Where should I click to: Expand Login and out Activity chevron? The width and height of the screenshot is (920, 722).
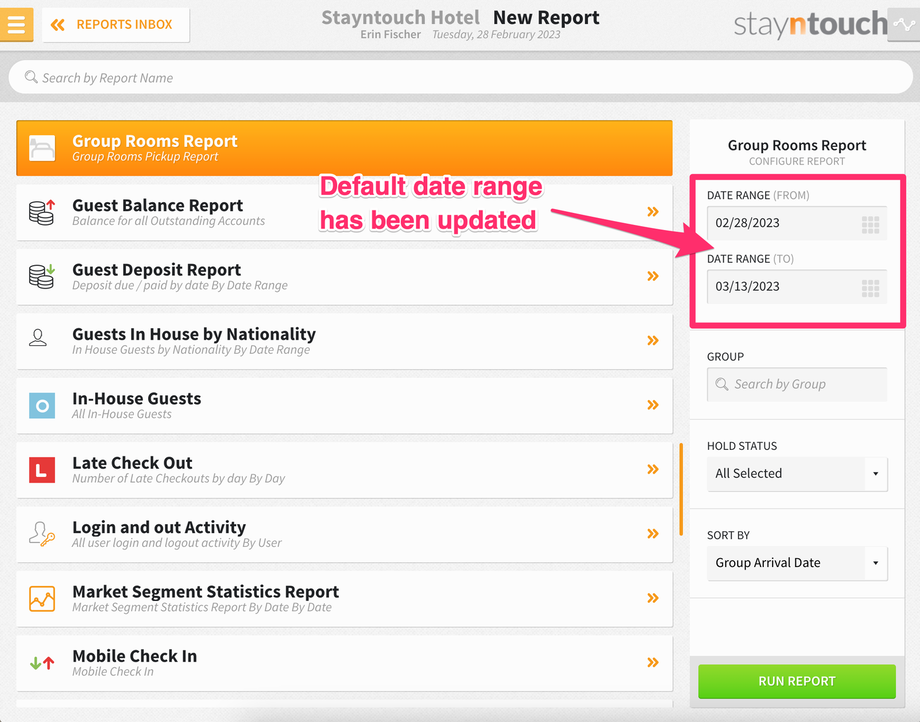click(x=653, y=534)
